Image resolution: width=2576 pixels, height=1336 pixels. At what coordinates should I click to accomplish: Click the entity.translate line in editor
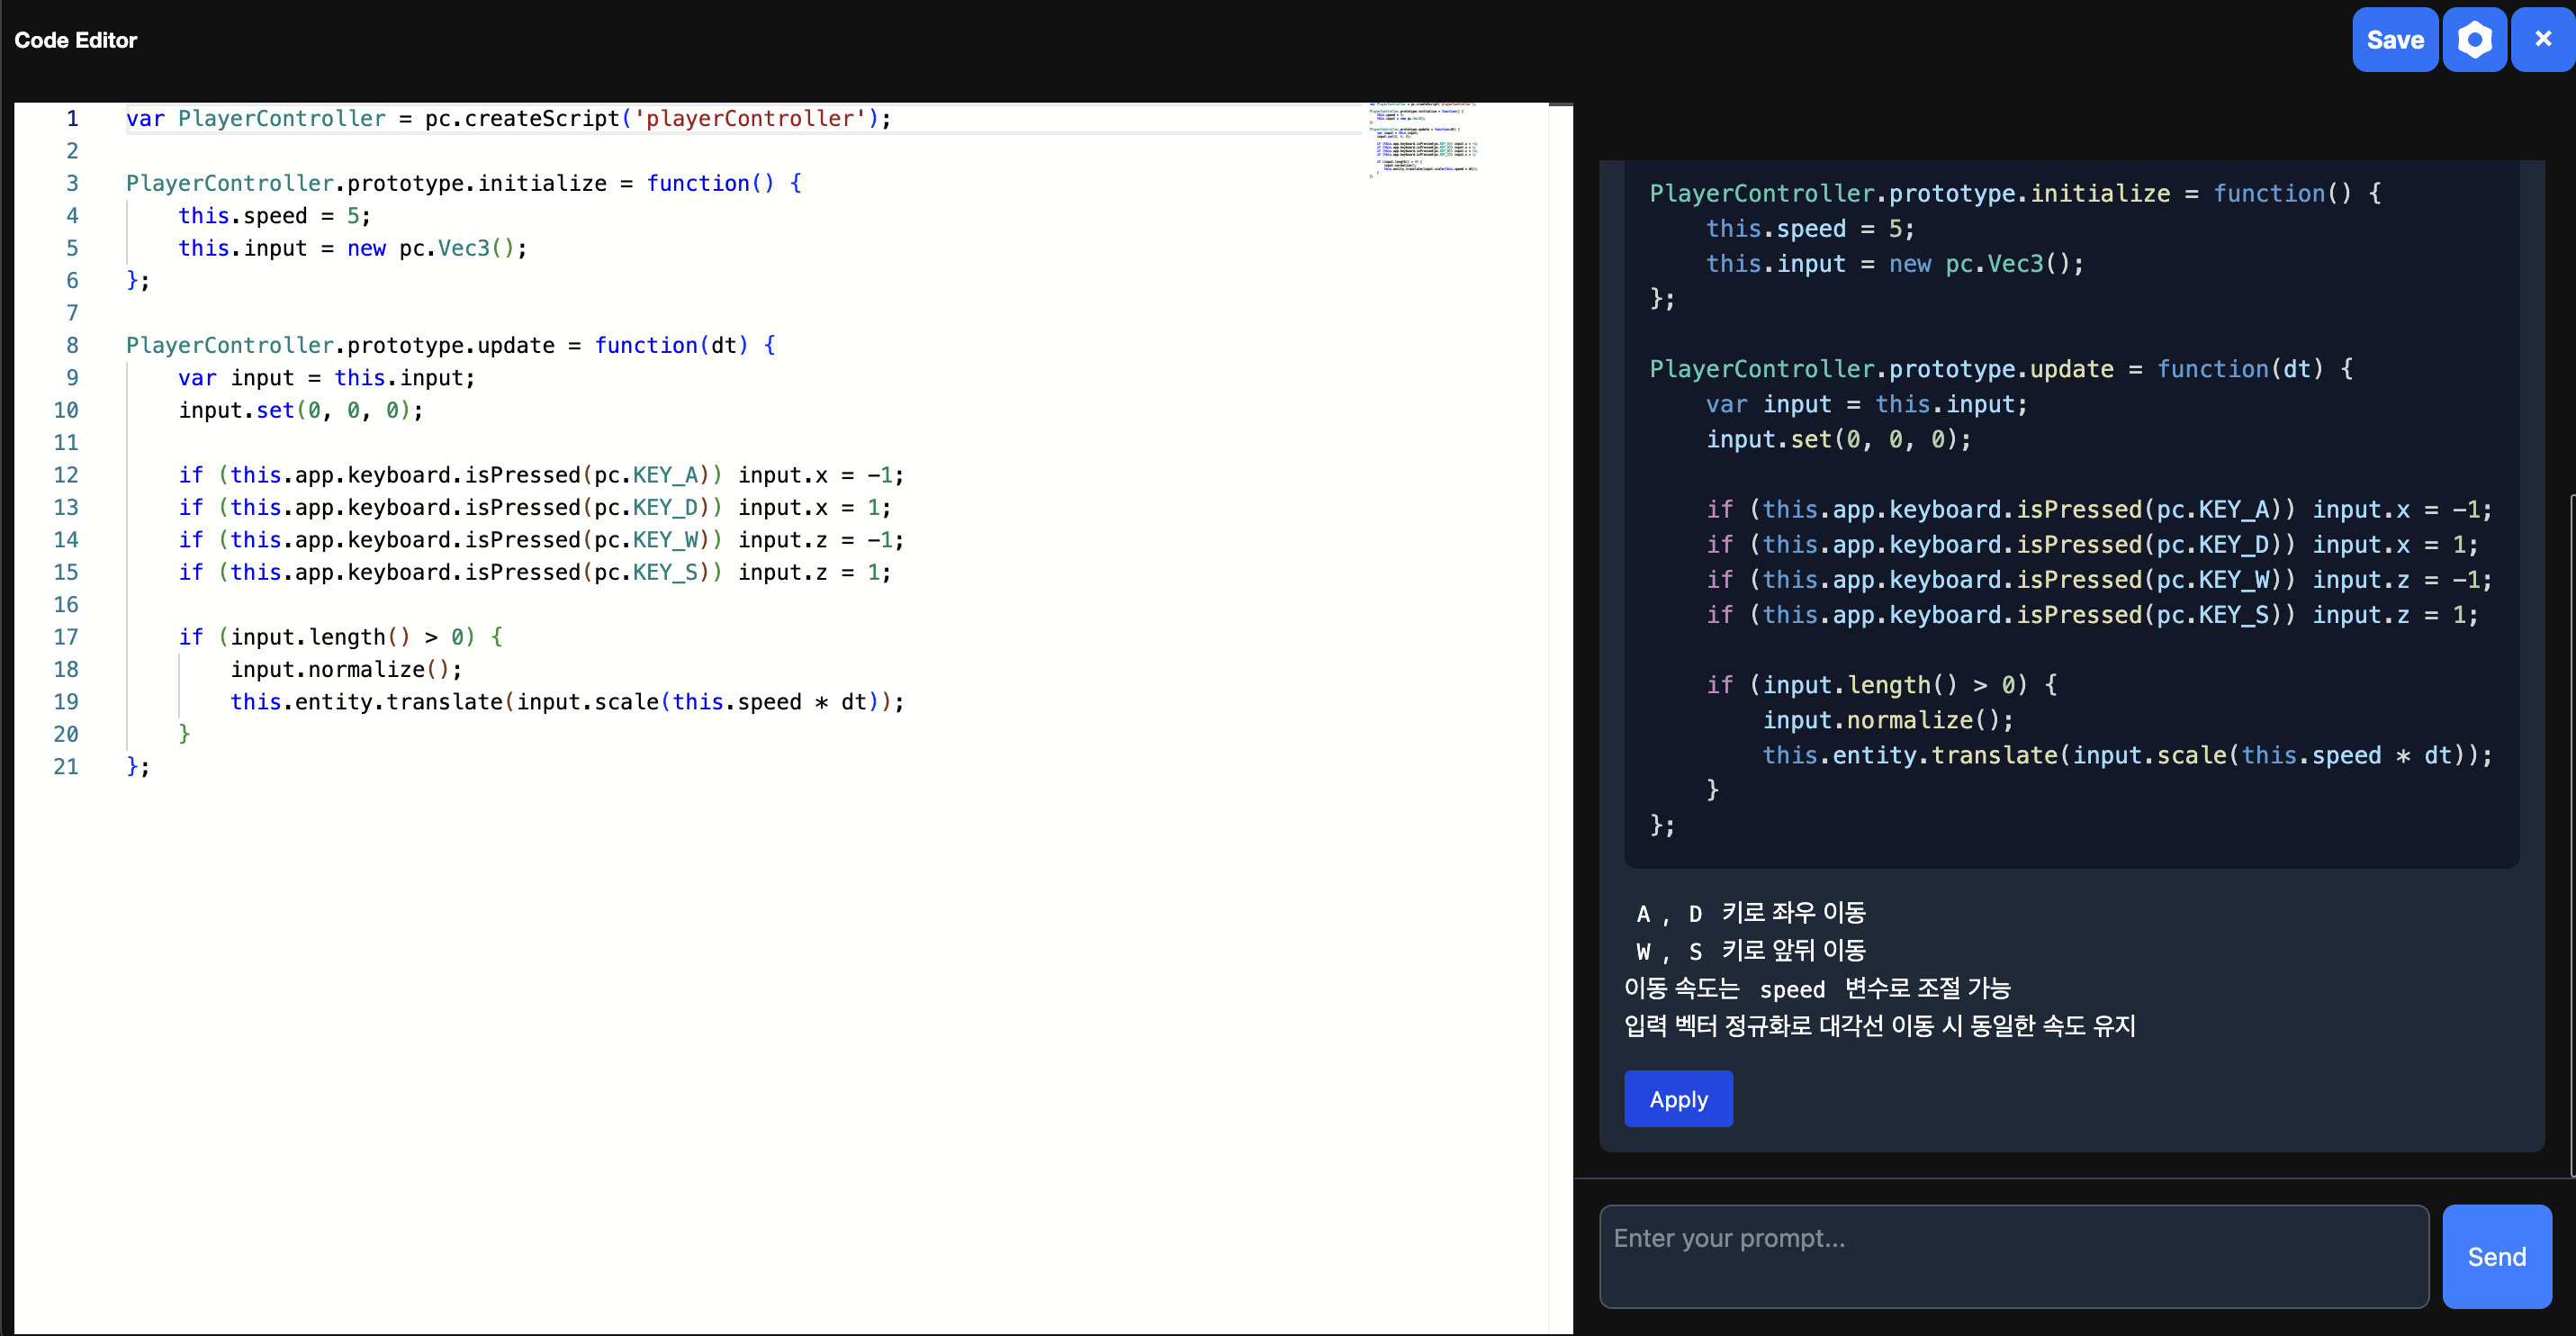pyautogui.click(x=567, y=702)
